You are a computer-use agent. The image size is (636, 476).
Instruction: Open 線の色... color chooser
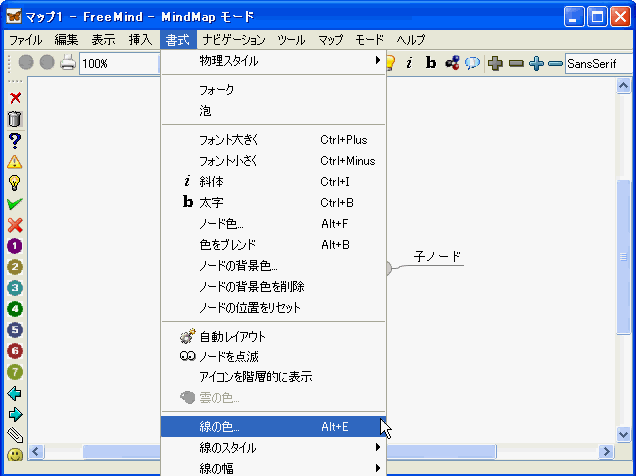(273, 427)
